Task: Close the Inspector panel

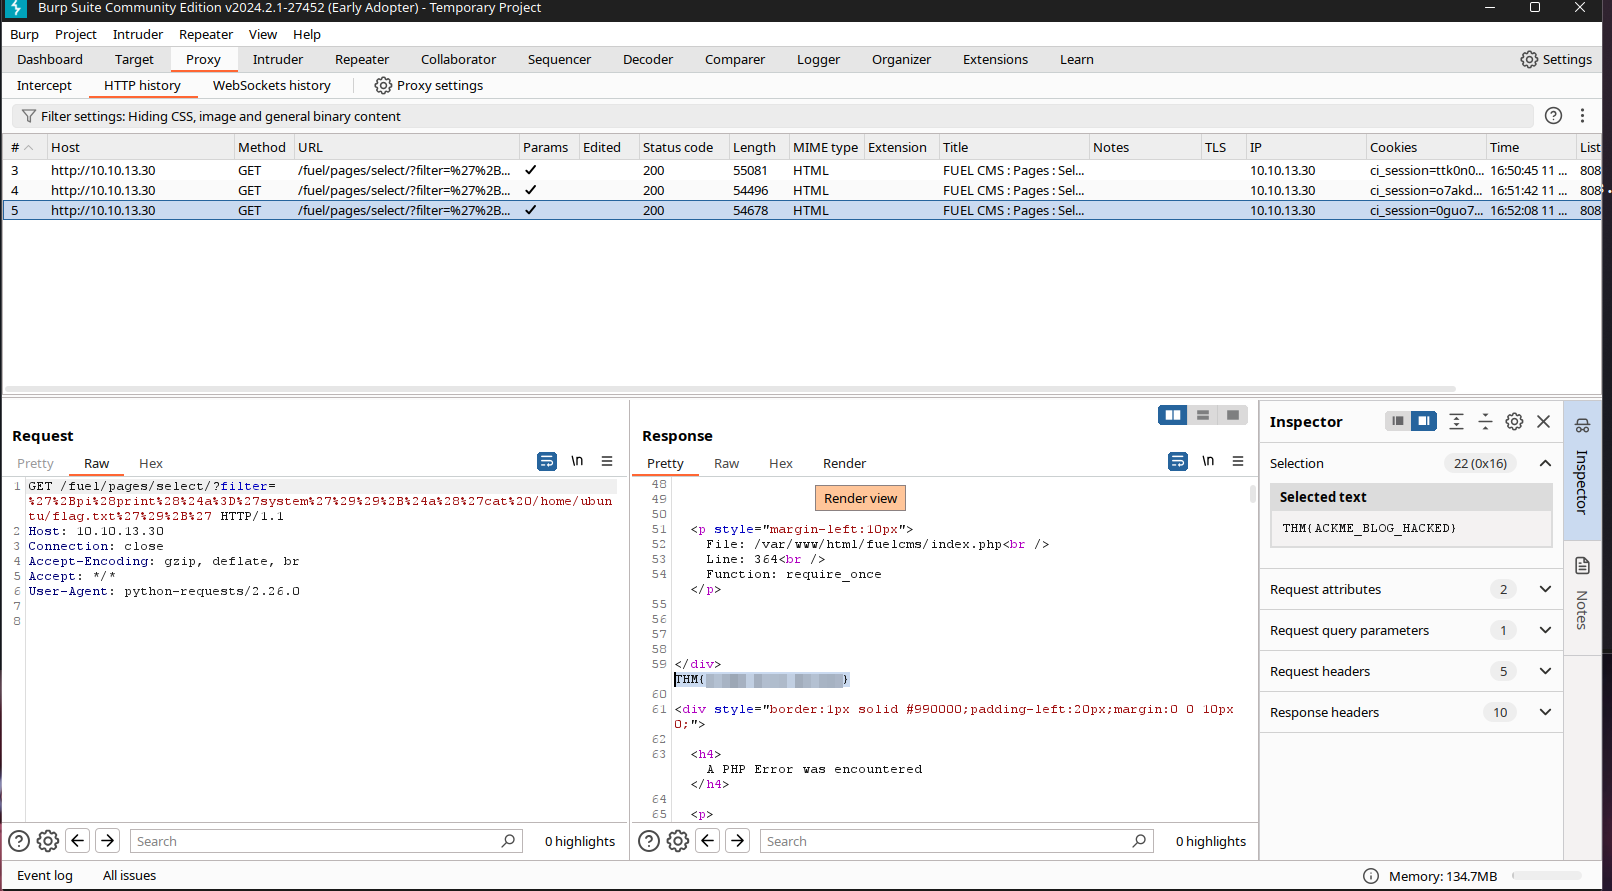Action: [1543, 422]
